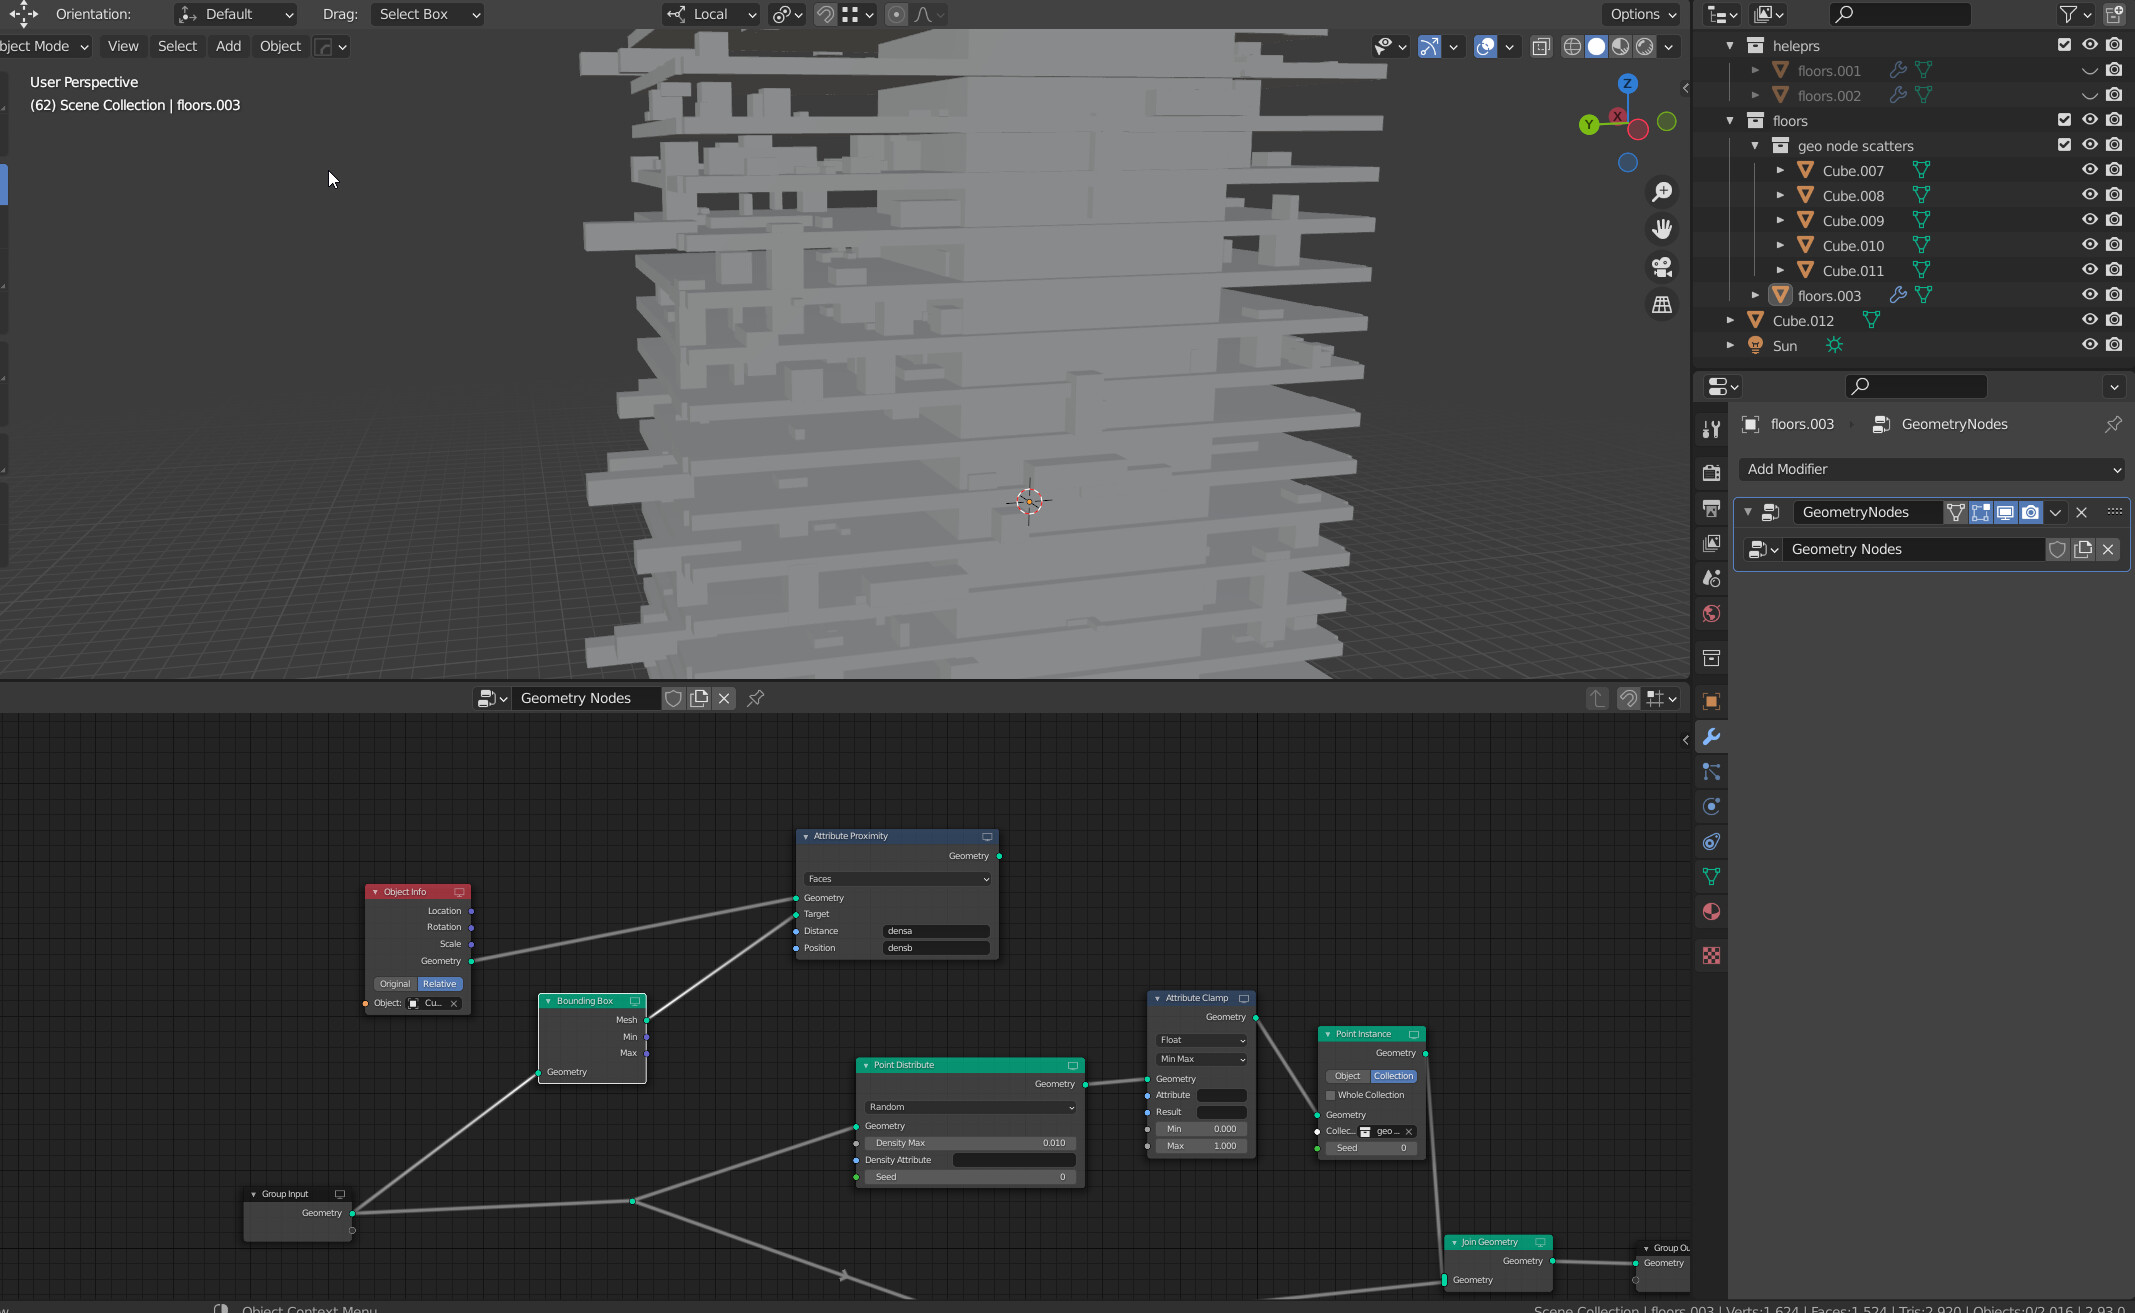The image size is (2135, 1313).
Task: Open the Particles properties tab
Action: (x=1711, y=772)
